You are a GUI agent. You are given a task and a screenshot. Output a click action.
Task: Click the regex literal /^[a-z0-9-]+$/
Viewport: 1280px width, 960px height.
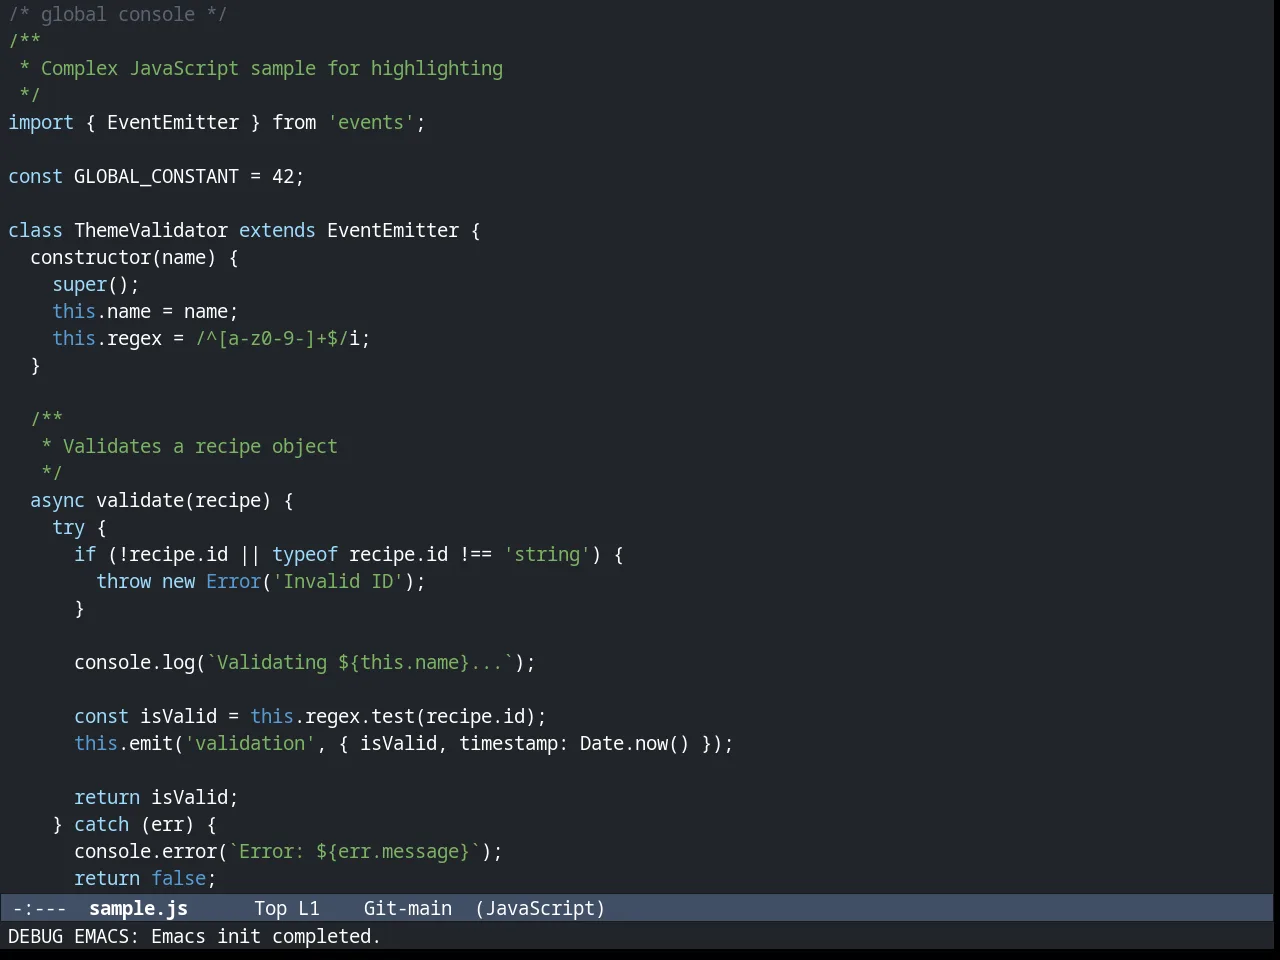click(x=272, y=338)
